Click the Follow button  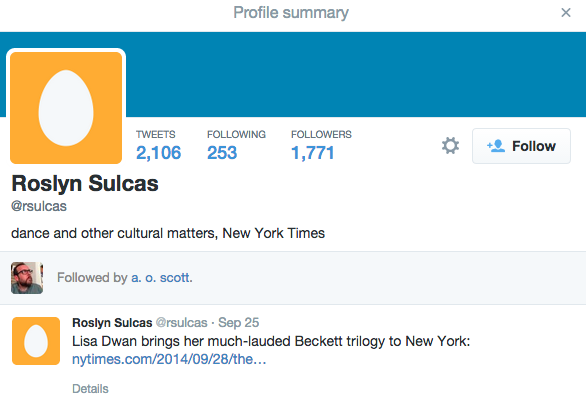coord(521,146)
